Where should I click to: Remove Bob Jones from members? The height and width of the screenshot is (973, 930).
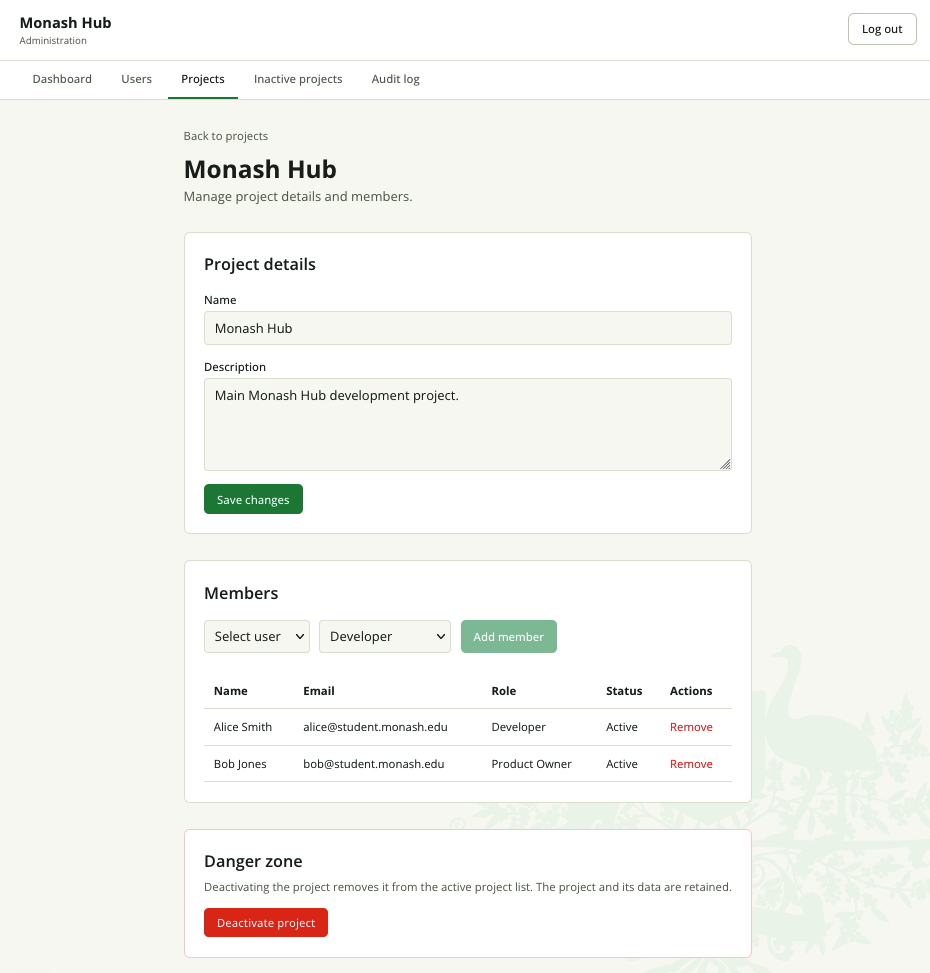691,764
